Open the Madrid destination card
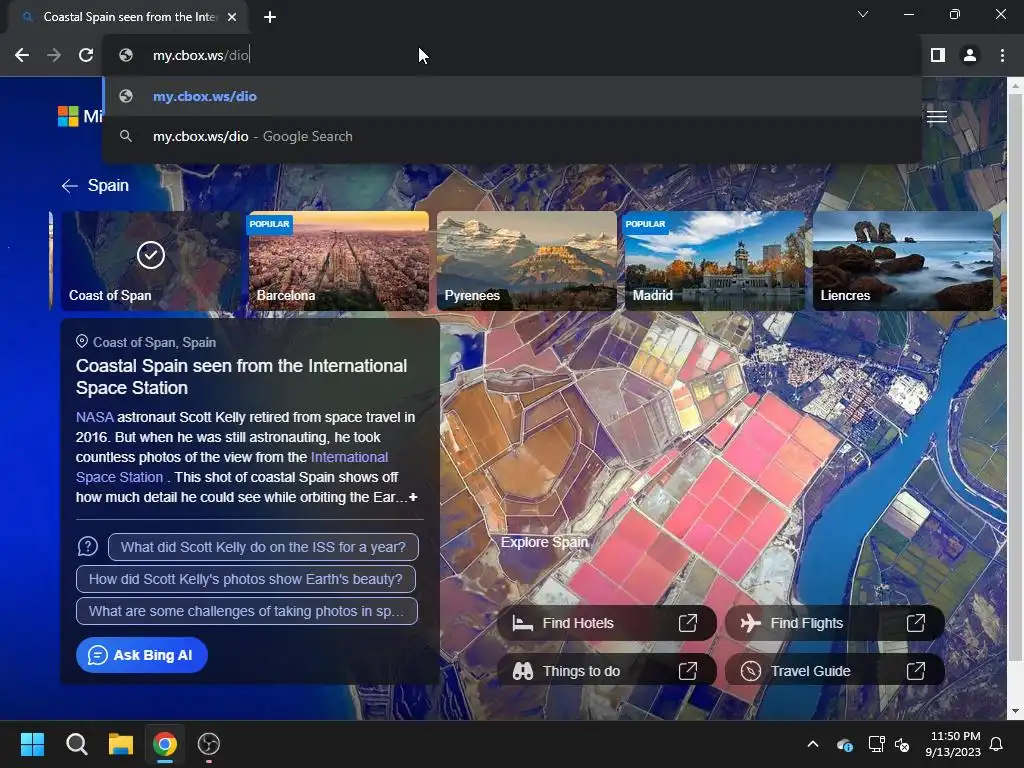1024x768 pixels. (715, 260)
